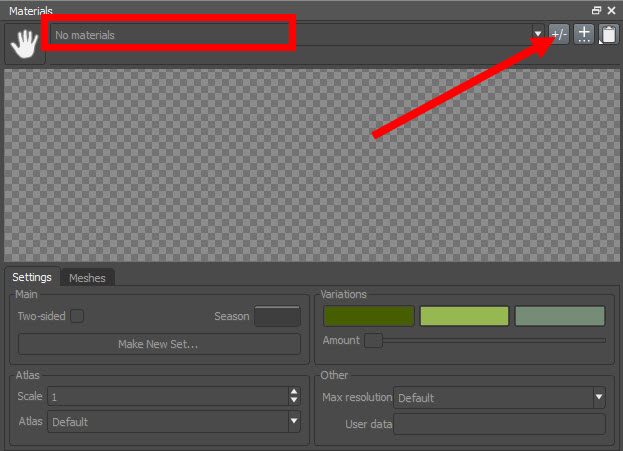Select the light green variation swatch
This screenshot has width=623, height=451.
point(464,316)
